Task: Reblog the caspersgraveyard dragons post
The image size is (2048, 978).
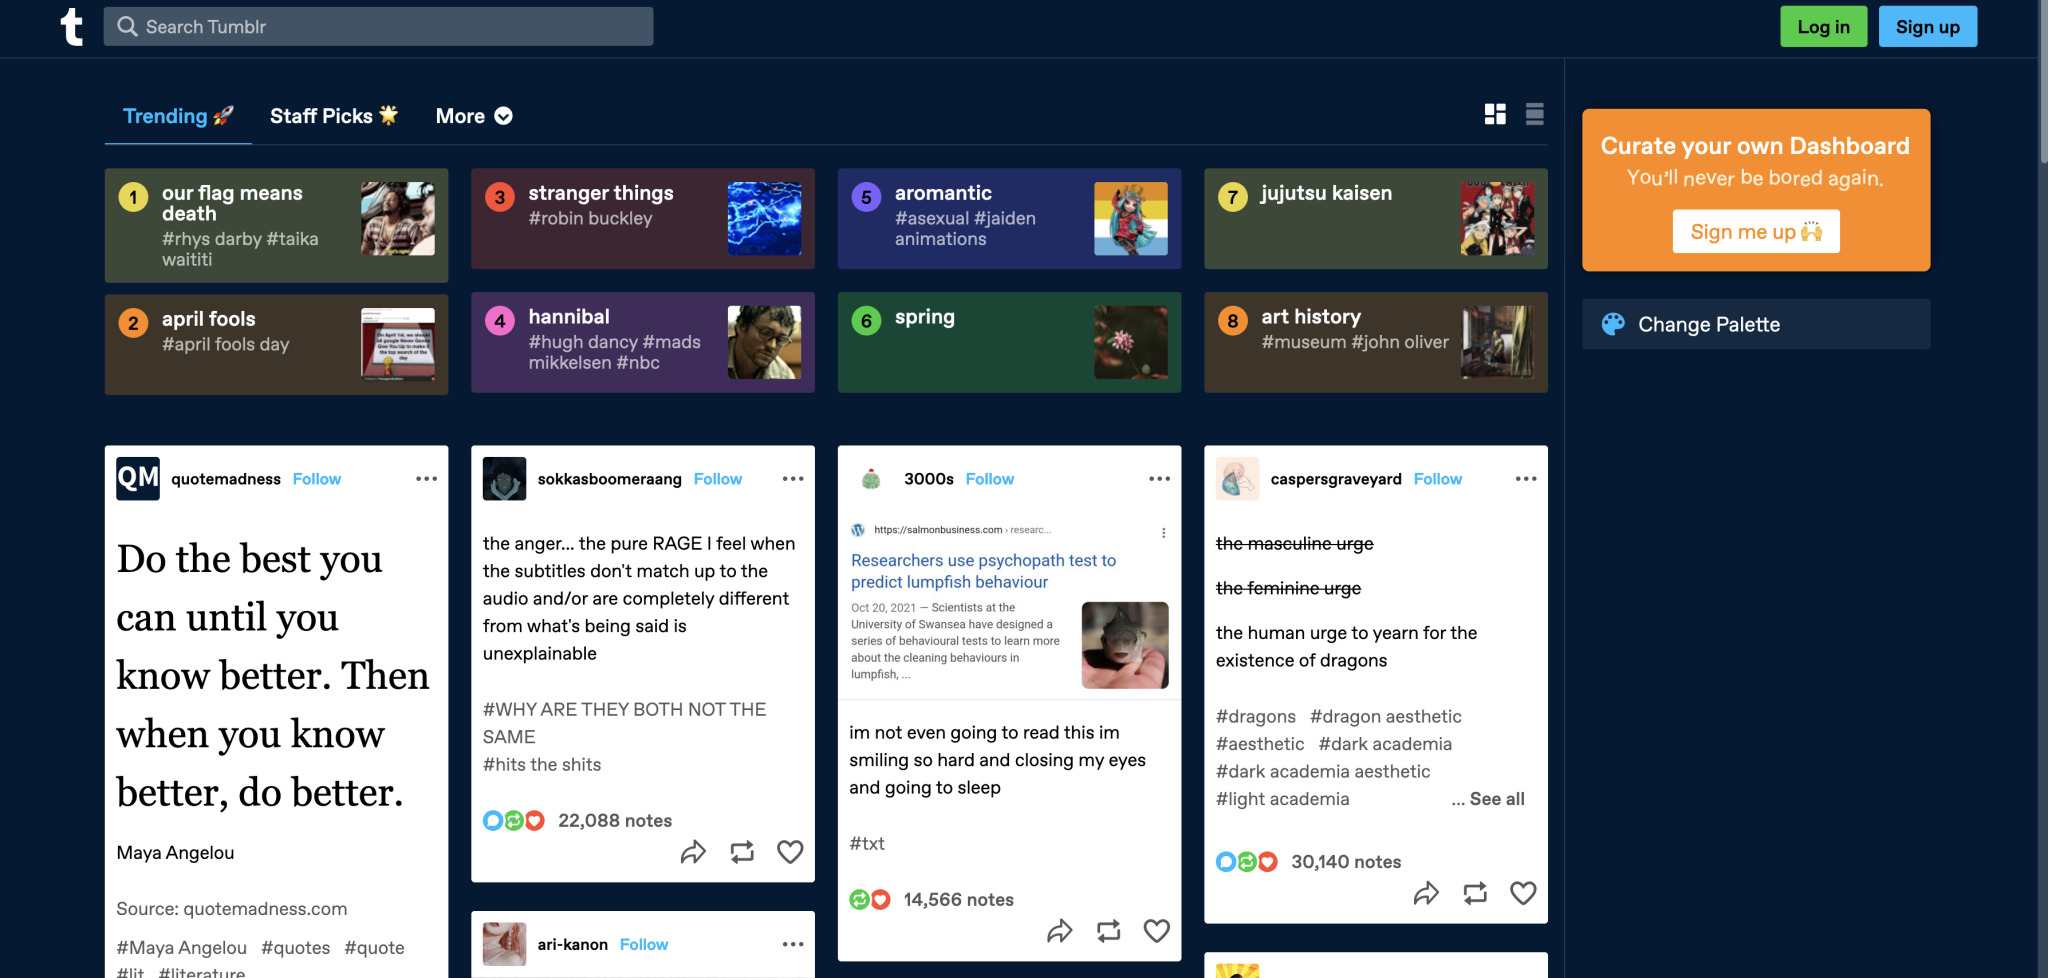Action: click(1475, 893)
